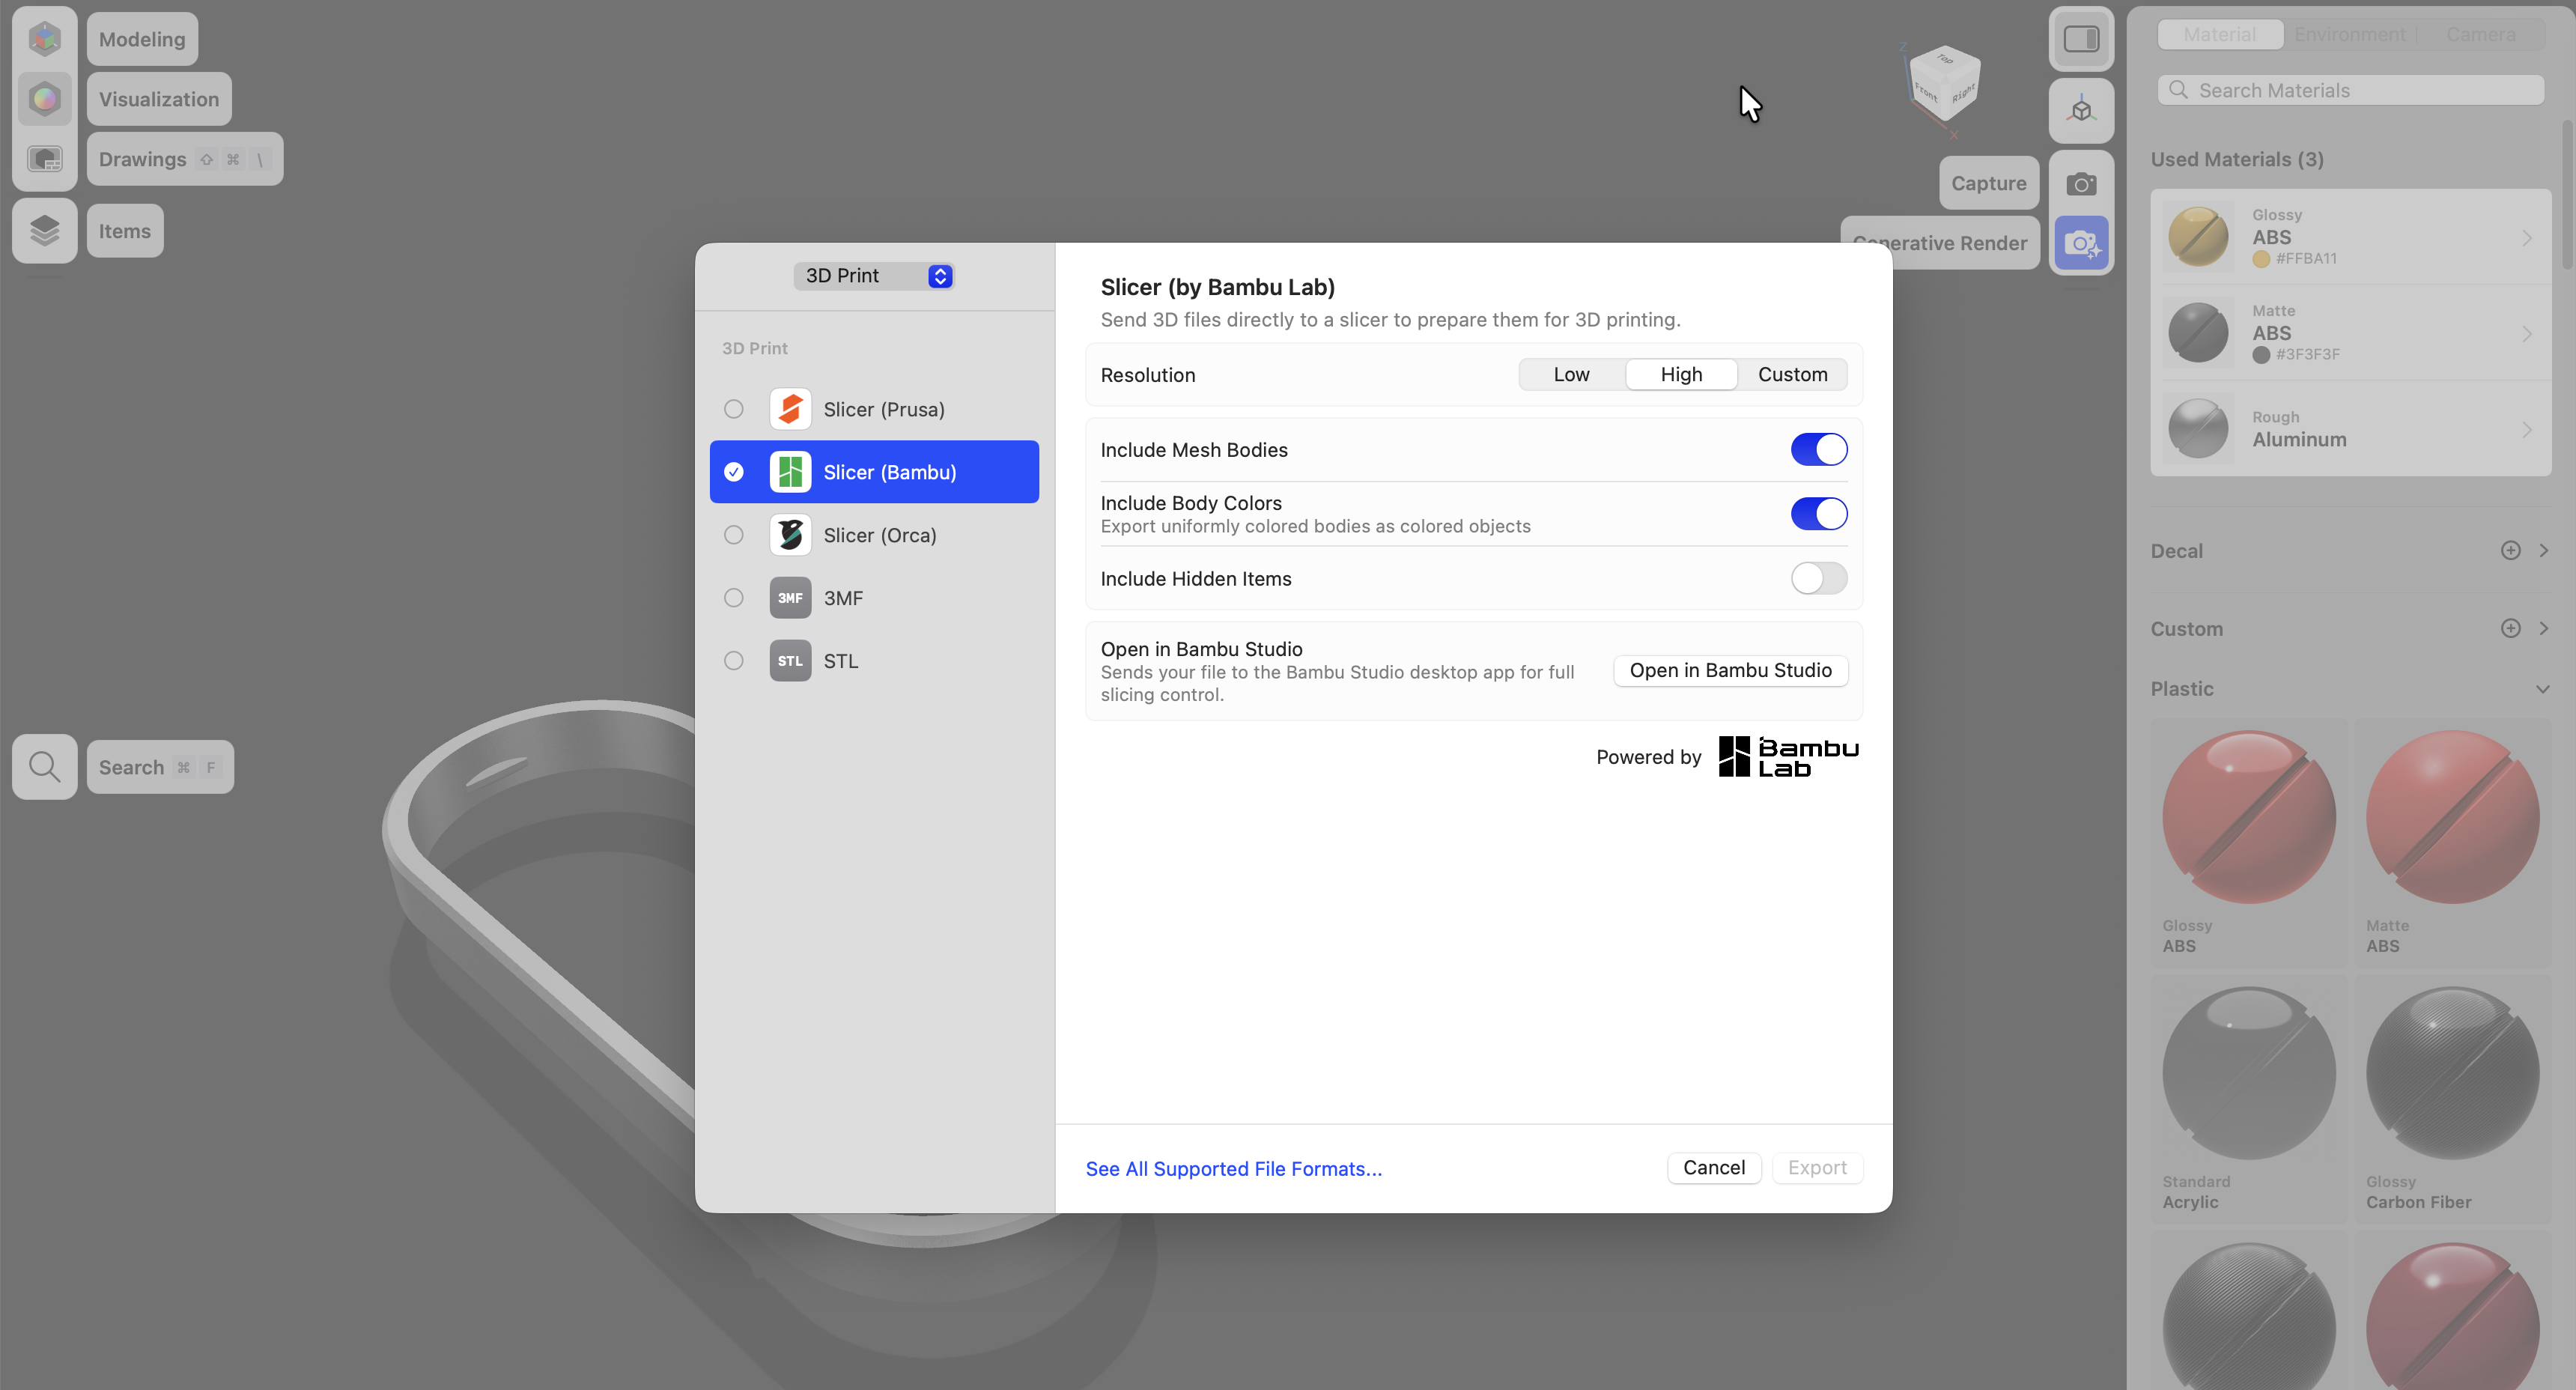Image resolution: width=2576 pixels, height=1390 pixels.
Task: Open the Drawings mode icon
Action: 44,159
